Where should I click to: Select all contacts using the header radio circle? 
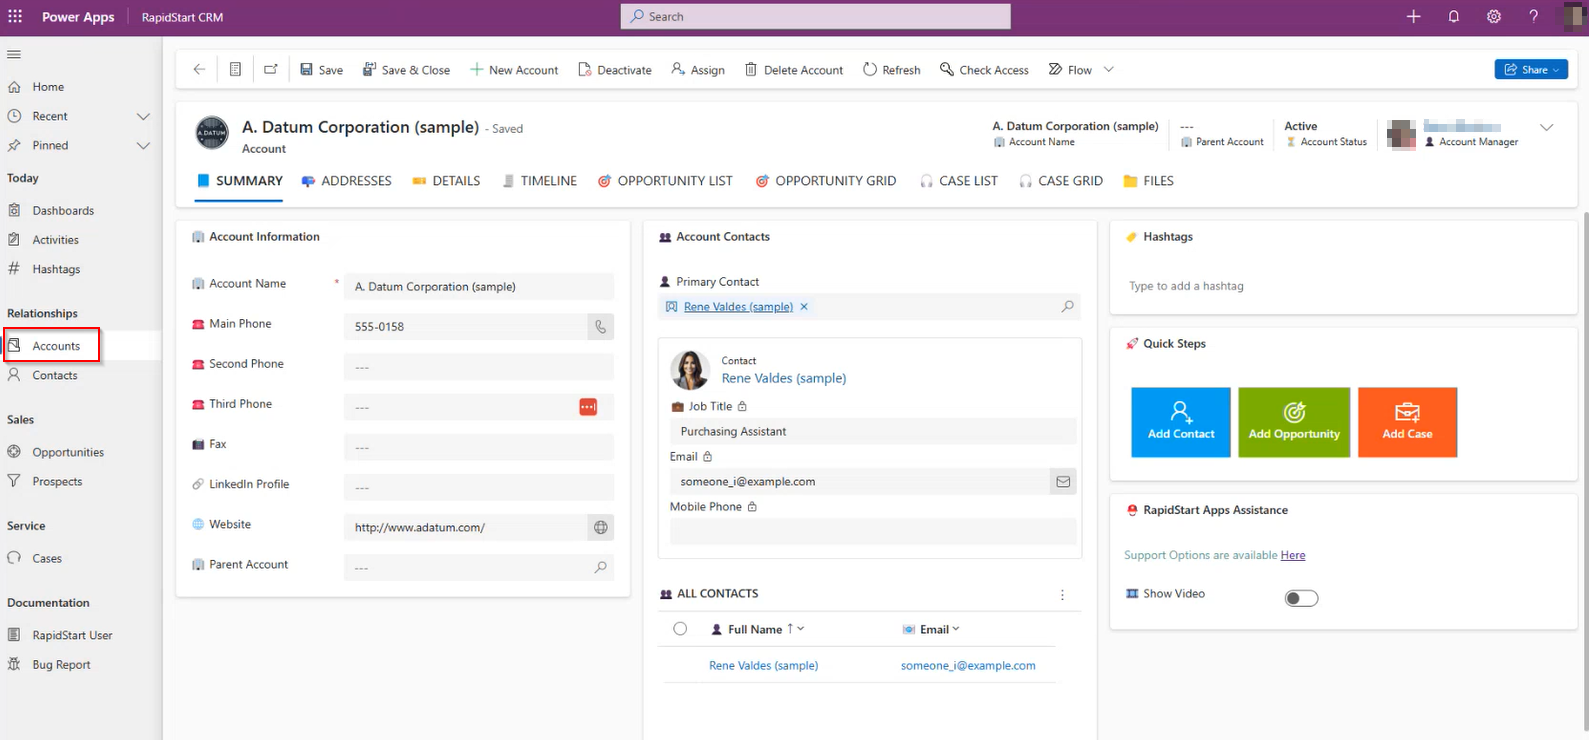tap(680, 629)
